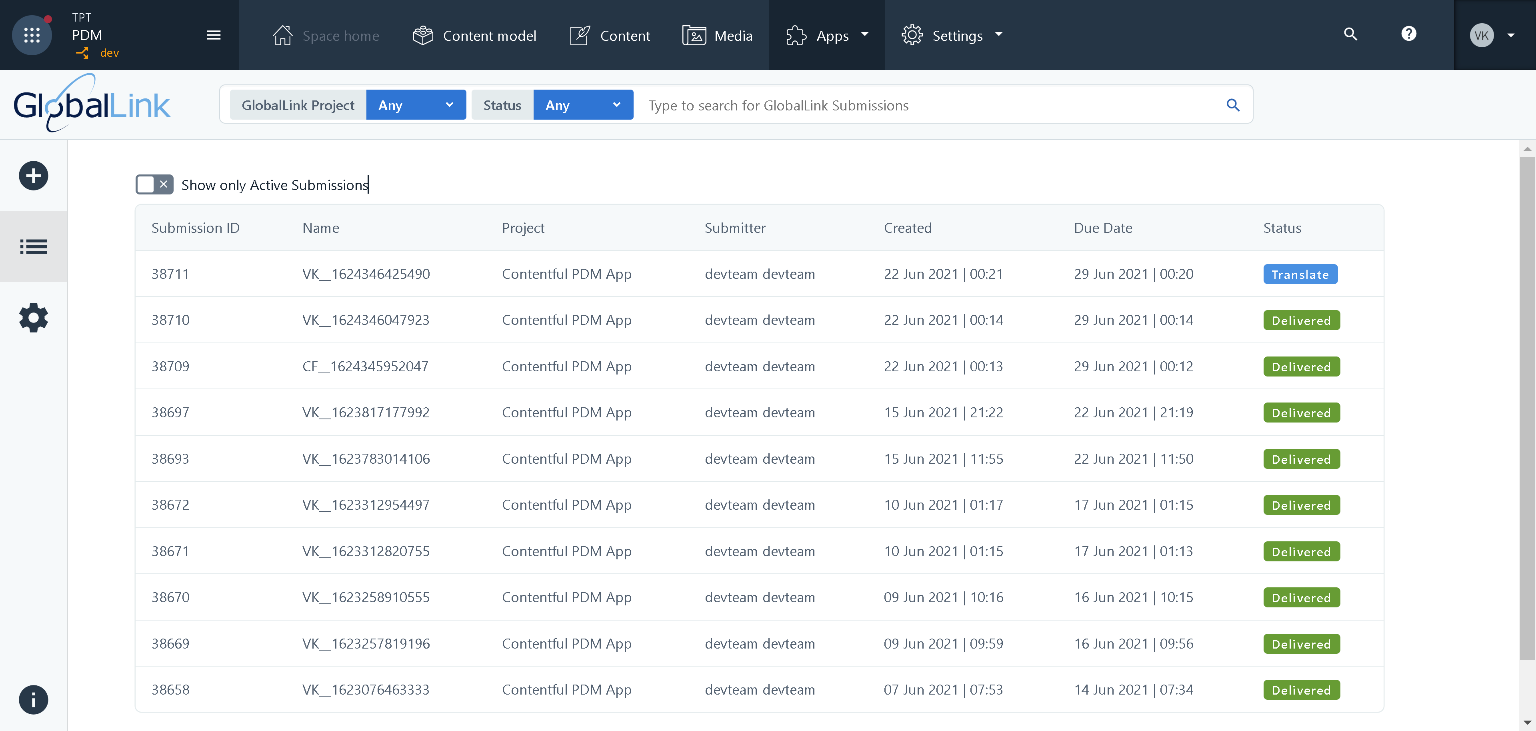This screenshot has width=1536, height=731.
Task: Sort by Submission ID column header
Action: pyautogui.click(x=196, y=228)
